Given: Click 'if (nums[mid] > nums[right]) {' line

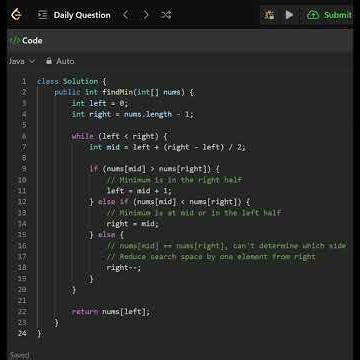Looking at the screenshot, I should (x=154, y=169).
